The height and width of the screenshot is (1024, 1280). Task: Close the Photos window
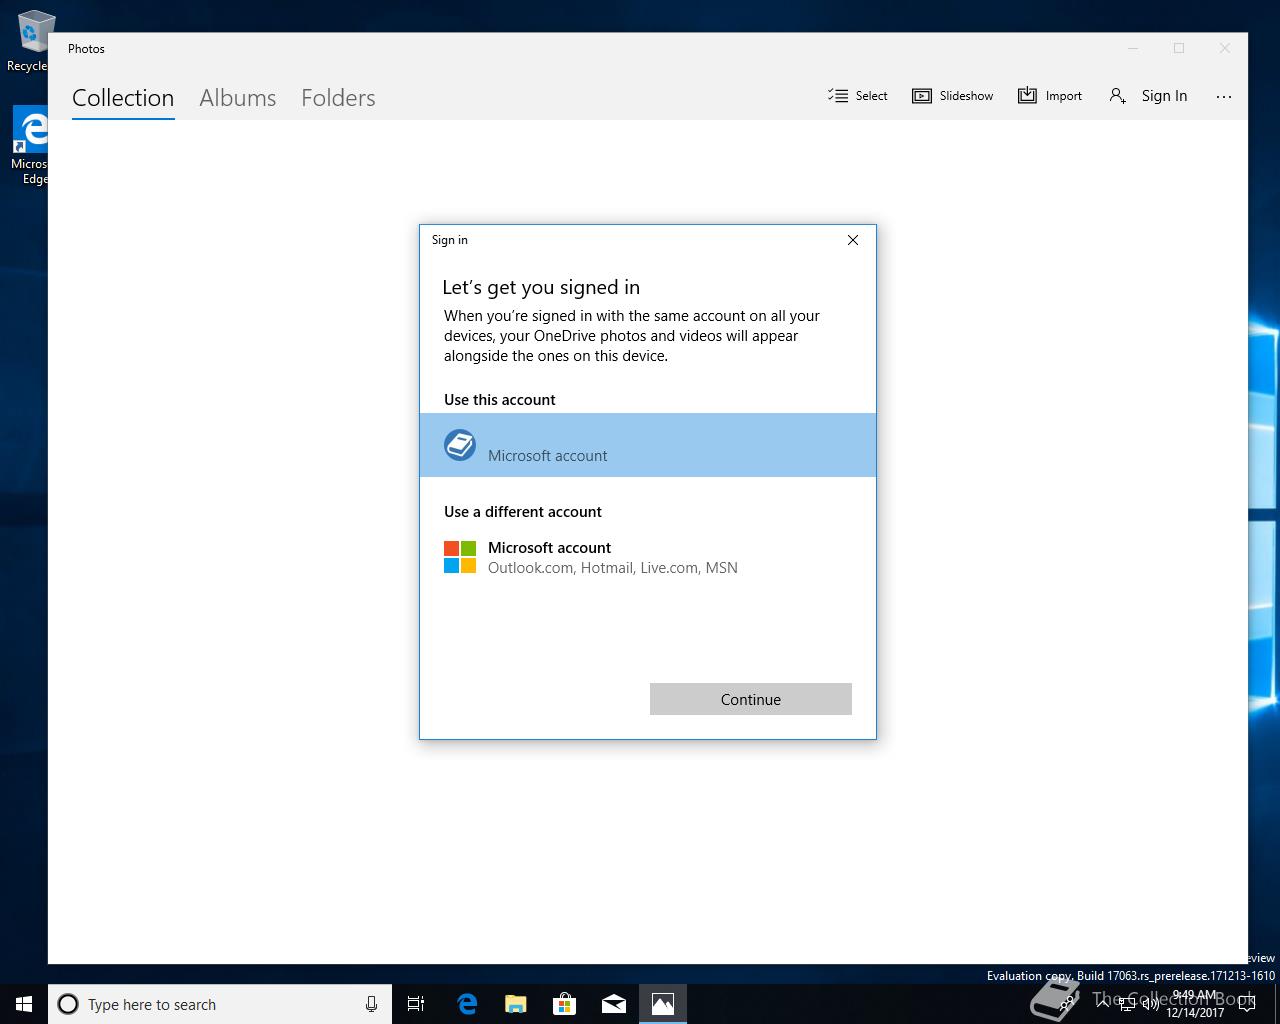(x=1225, y=48)
